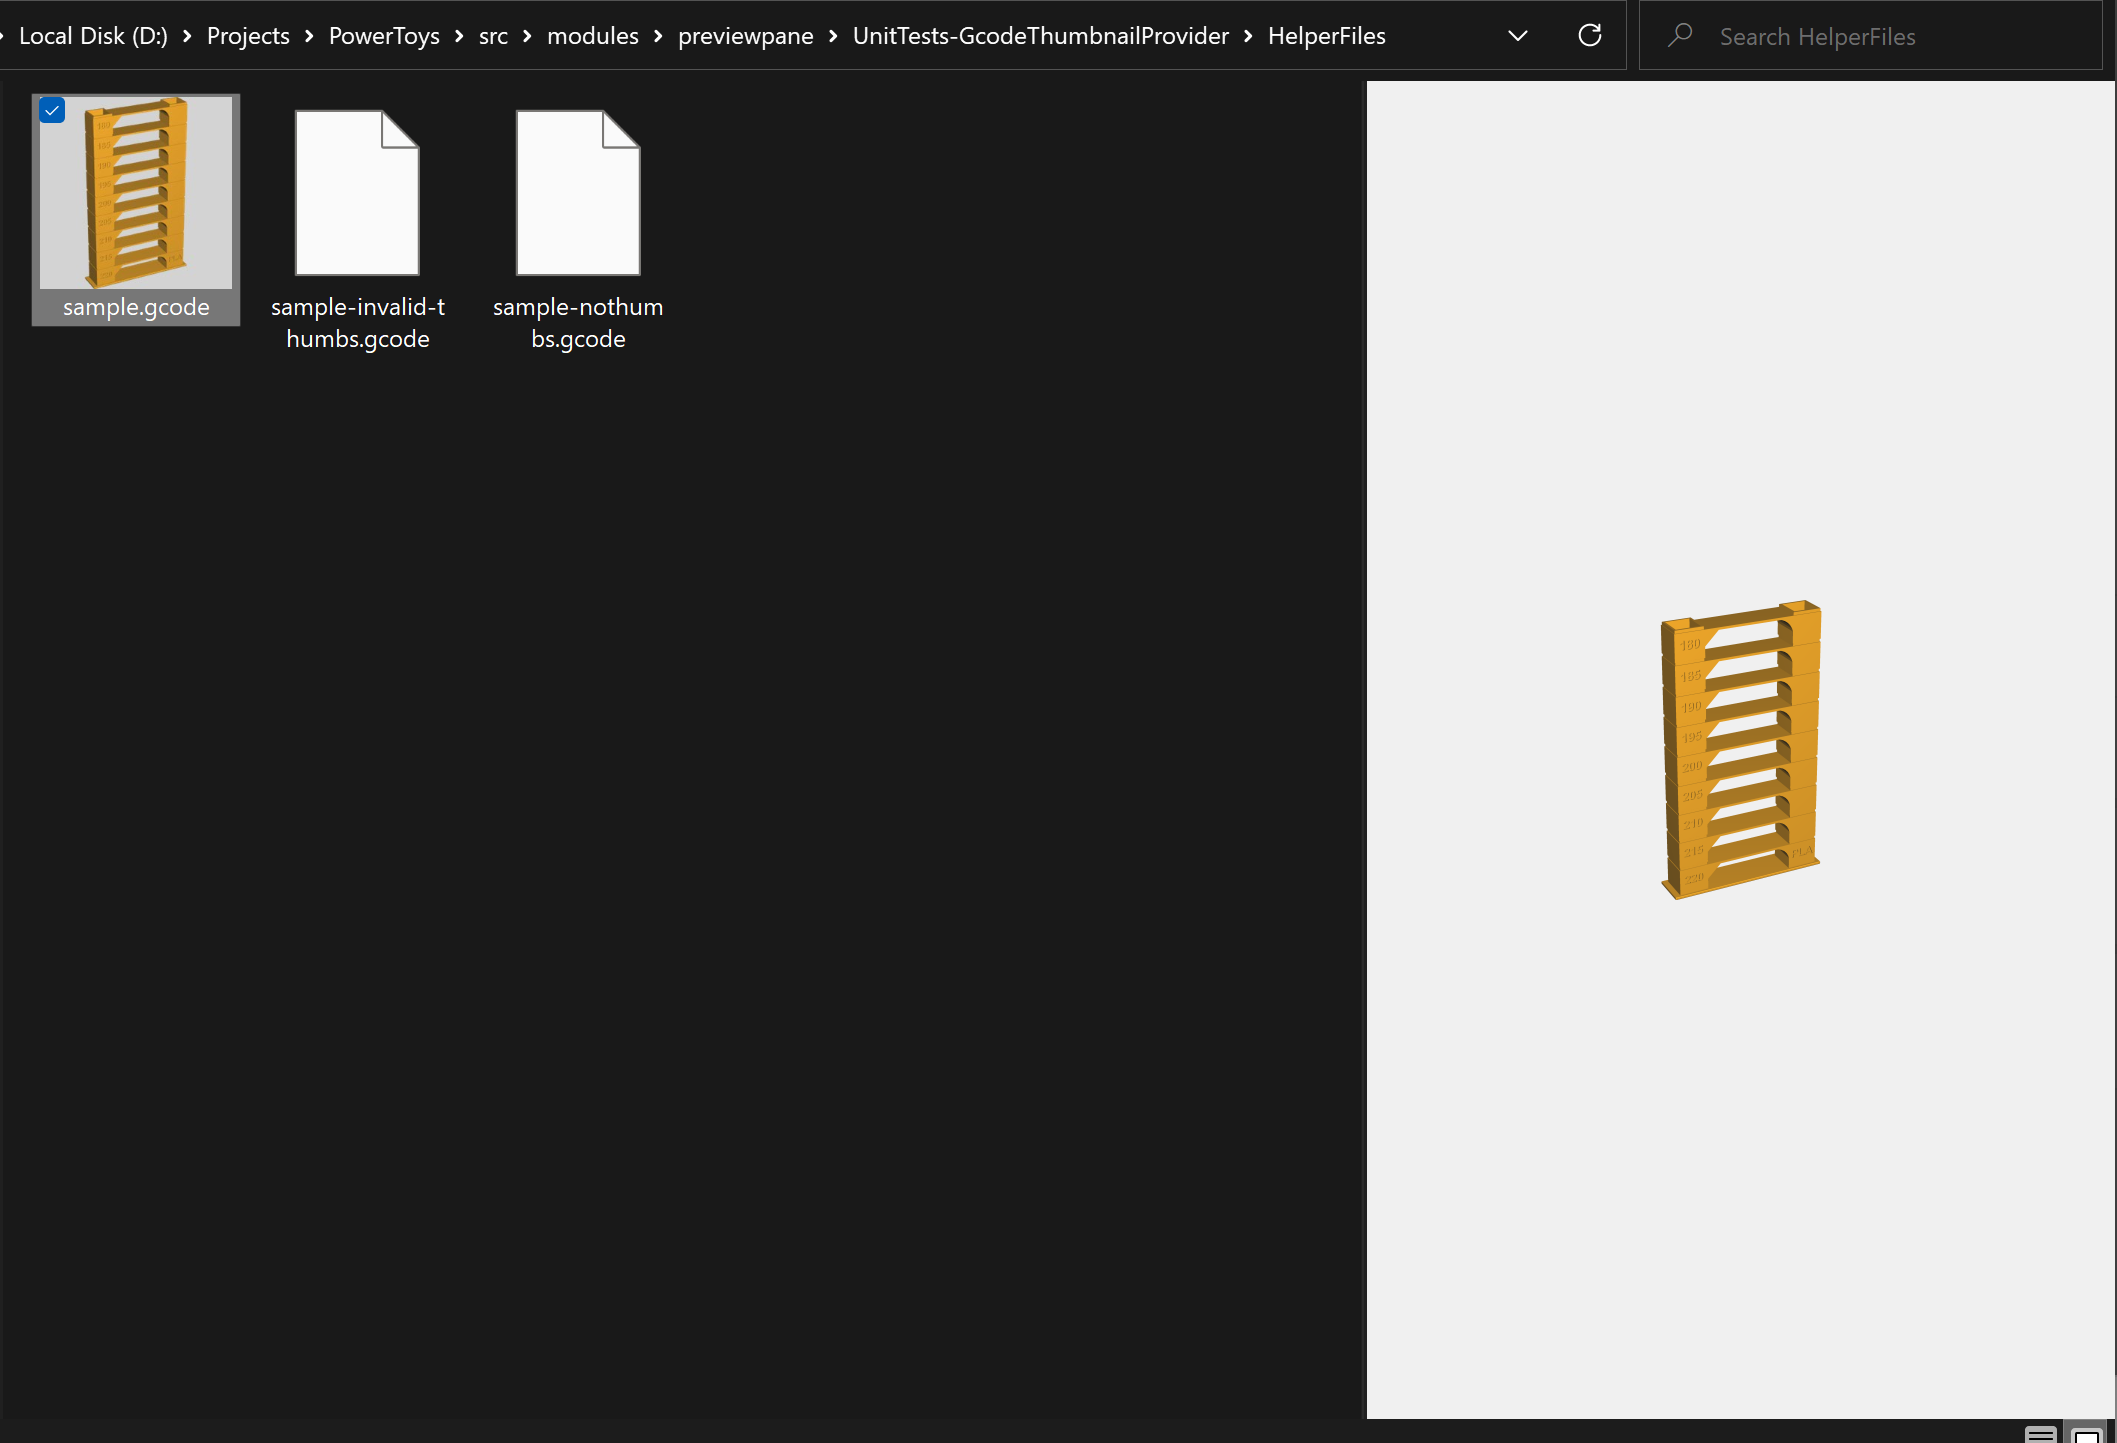
Task: Navigate to previewpane via breadcrumb path
Action: [745, 35]
